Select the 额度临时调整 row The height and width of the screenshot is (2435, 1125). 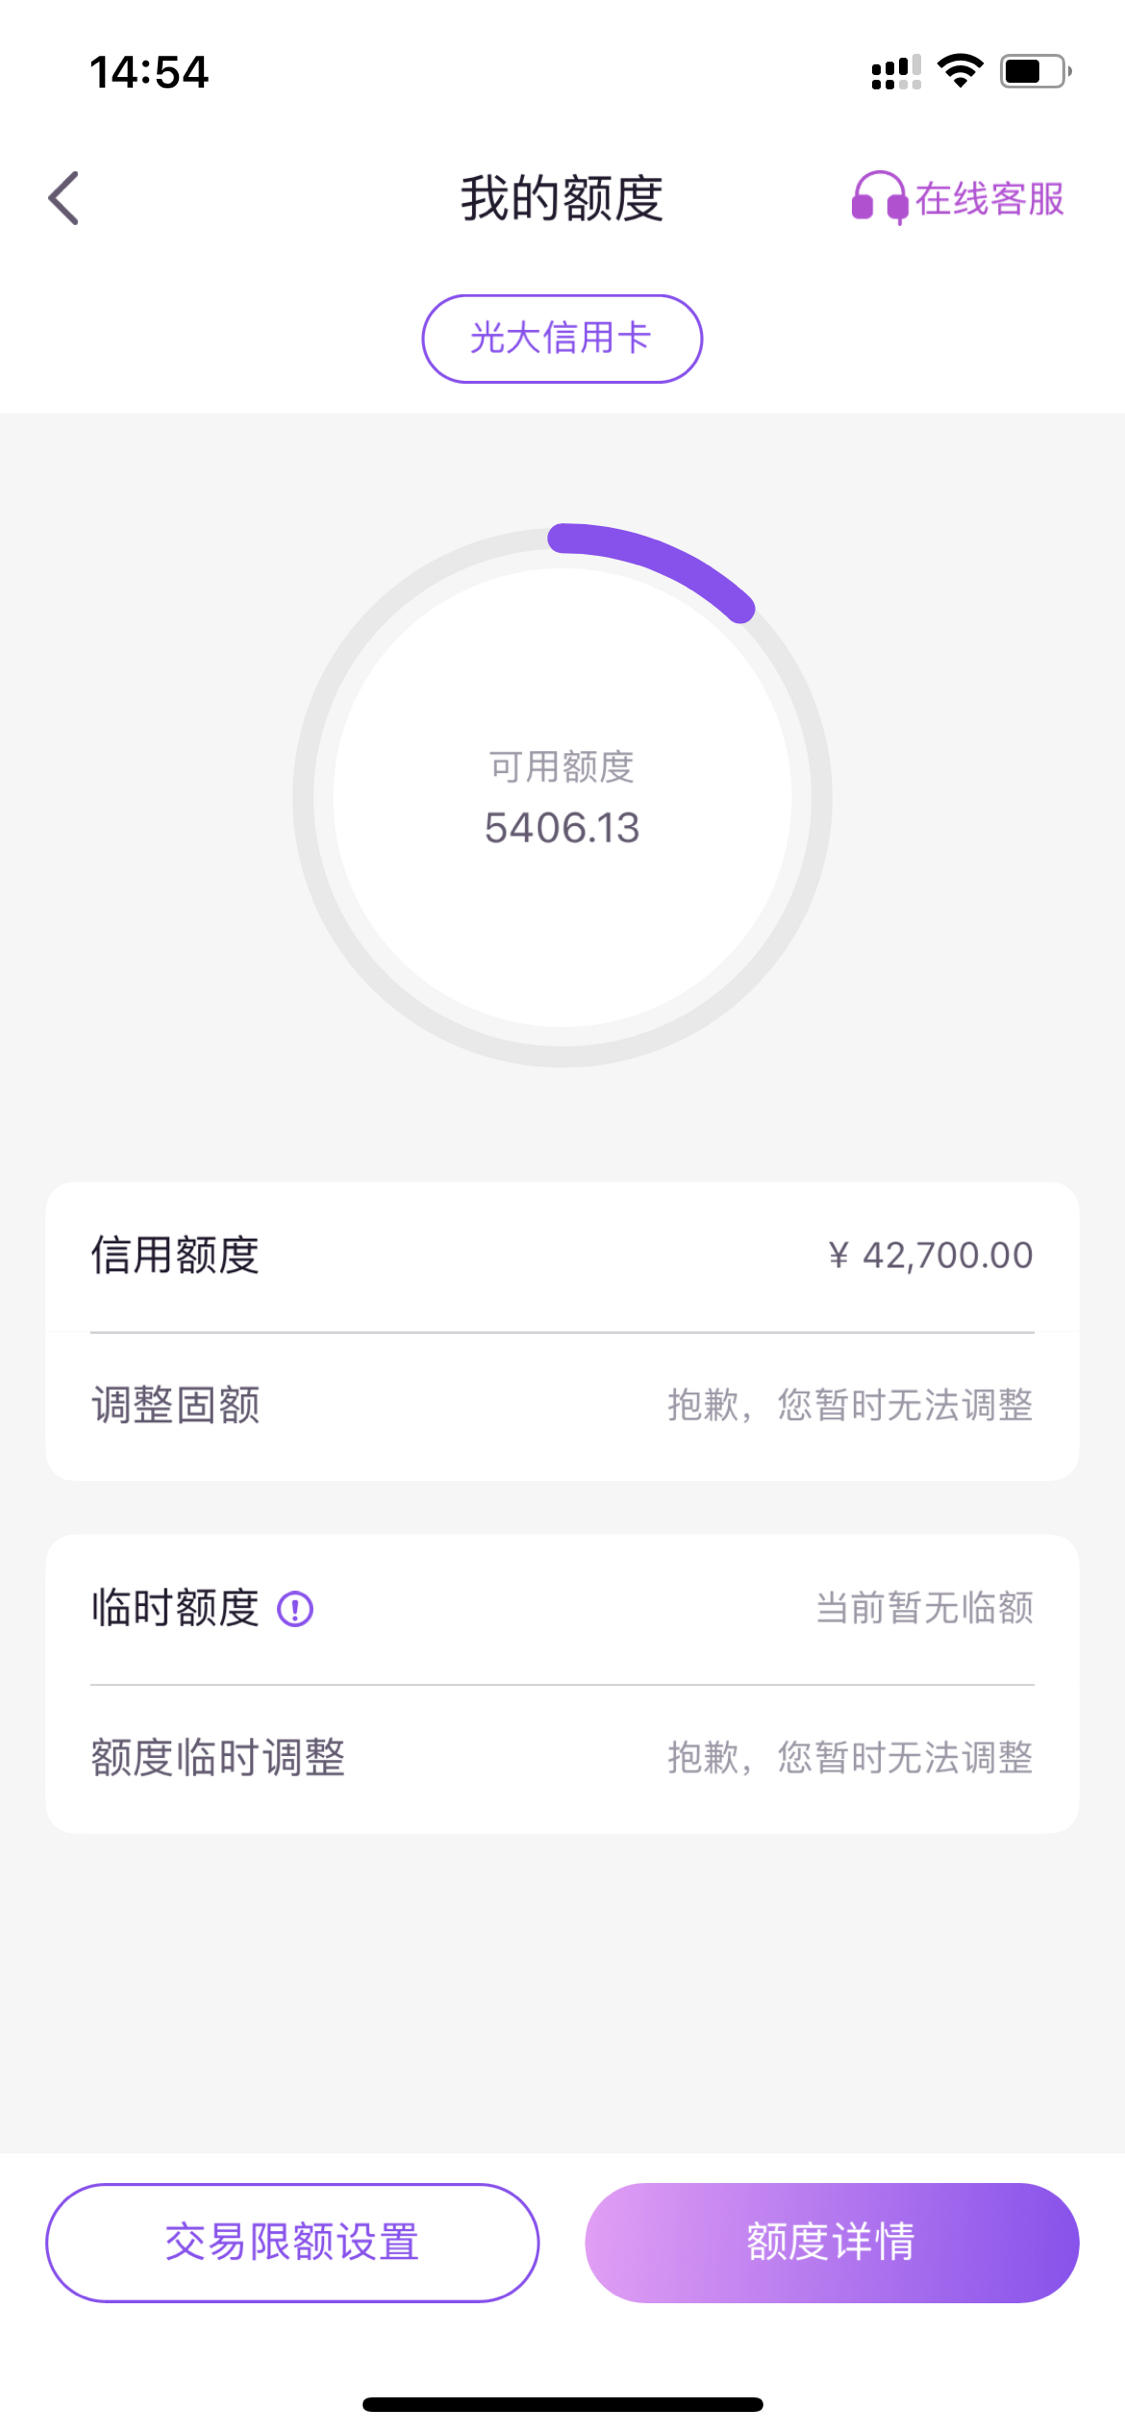(562, 1759)
